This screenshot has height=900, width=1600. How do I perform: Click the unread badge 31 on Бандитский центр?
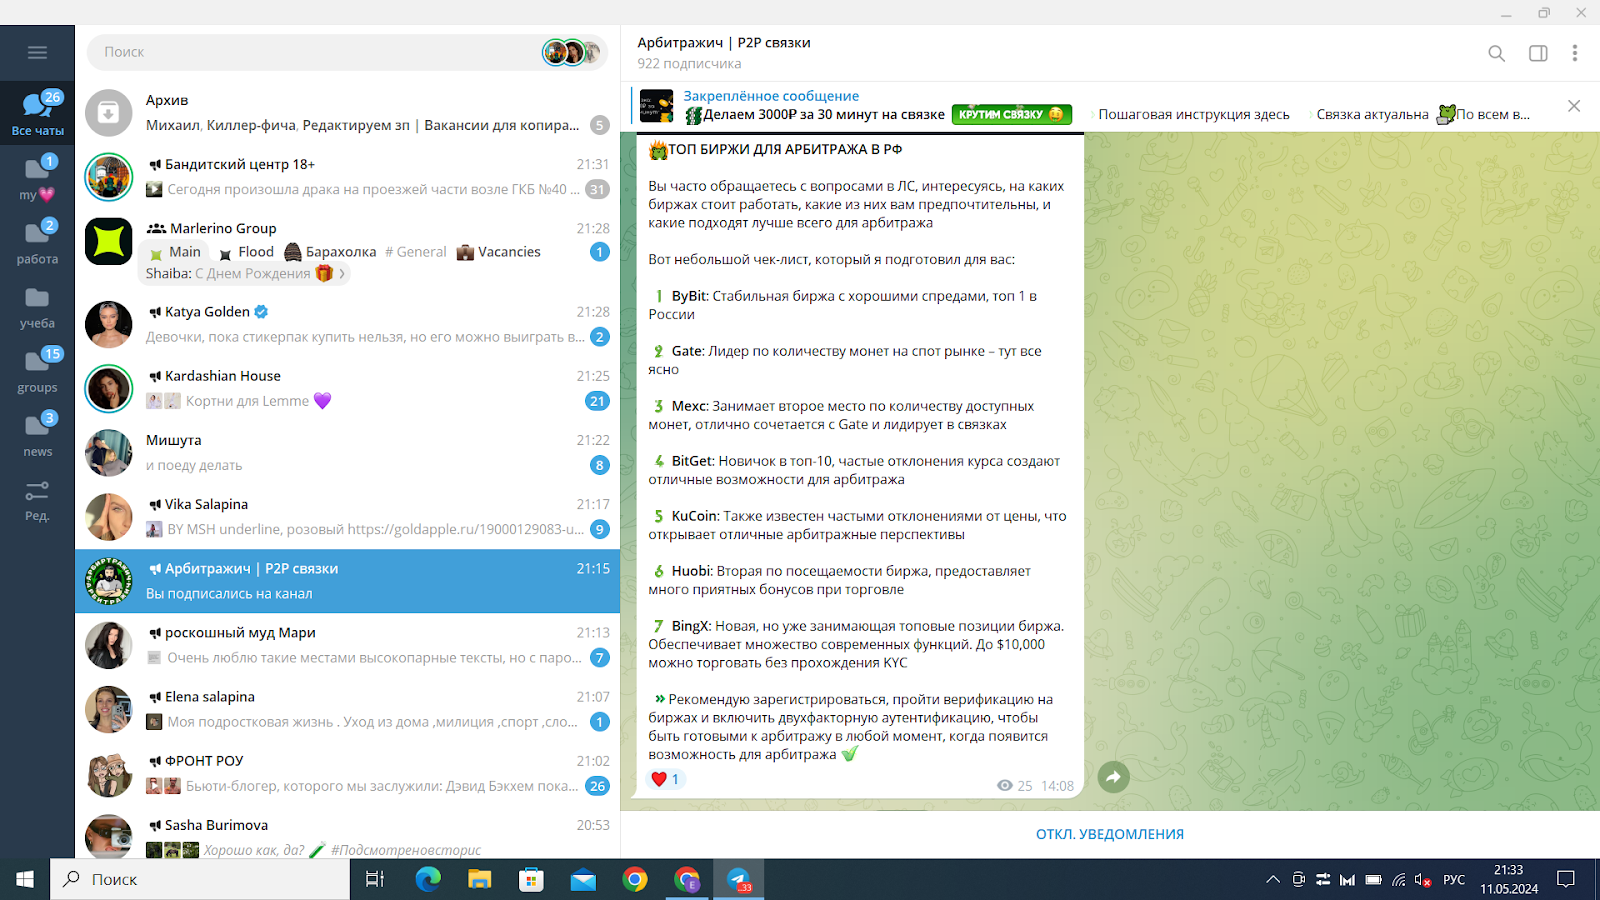point(597,189)
